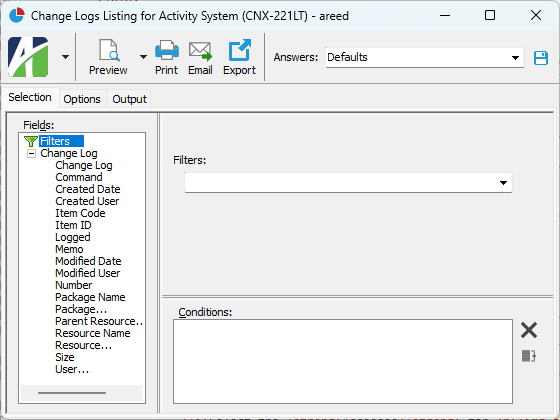Viewport: 560px width, 420px height.
Task: Click the Print toolbar icon
Action: click(166, 50)
